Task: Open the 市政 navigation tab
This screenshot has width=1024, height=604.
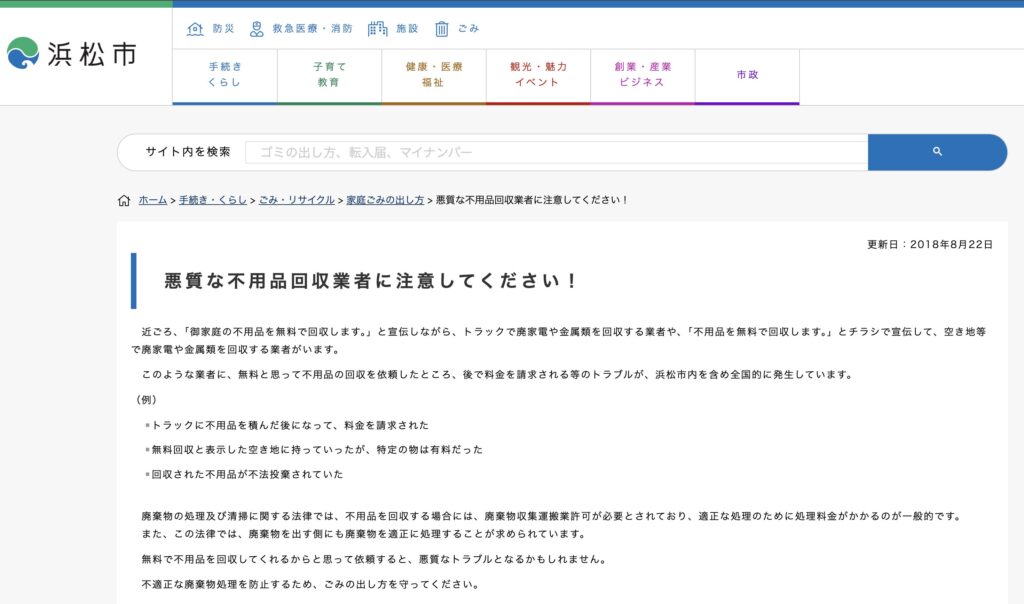Action: pyautogui.click(x=747, y=75)
